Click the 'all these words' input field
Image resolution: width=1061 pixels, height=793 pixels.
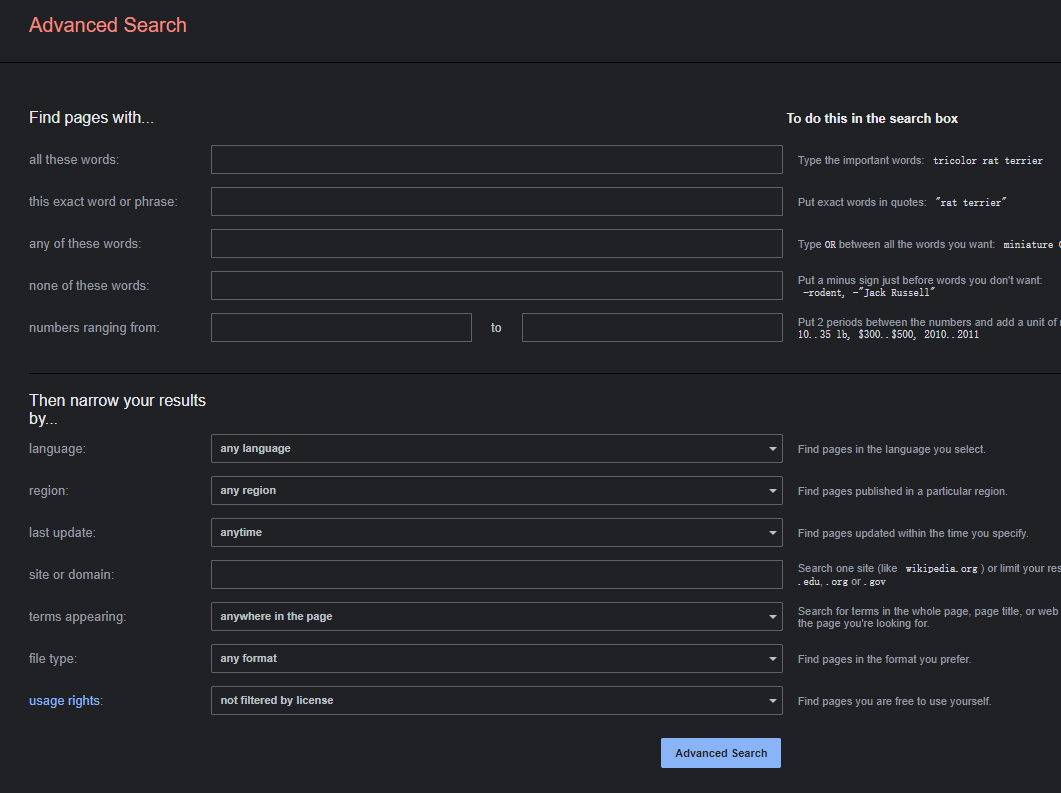497,160
